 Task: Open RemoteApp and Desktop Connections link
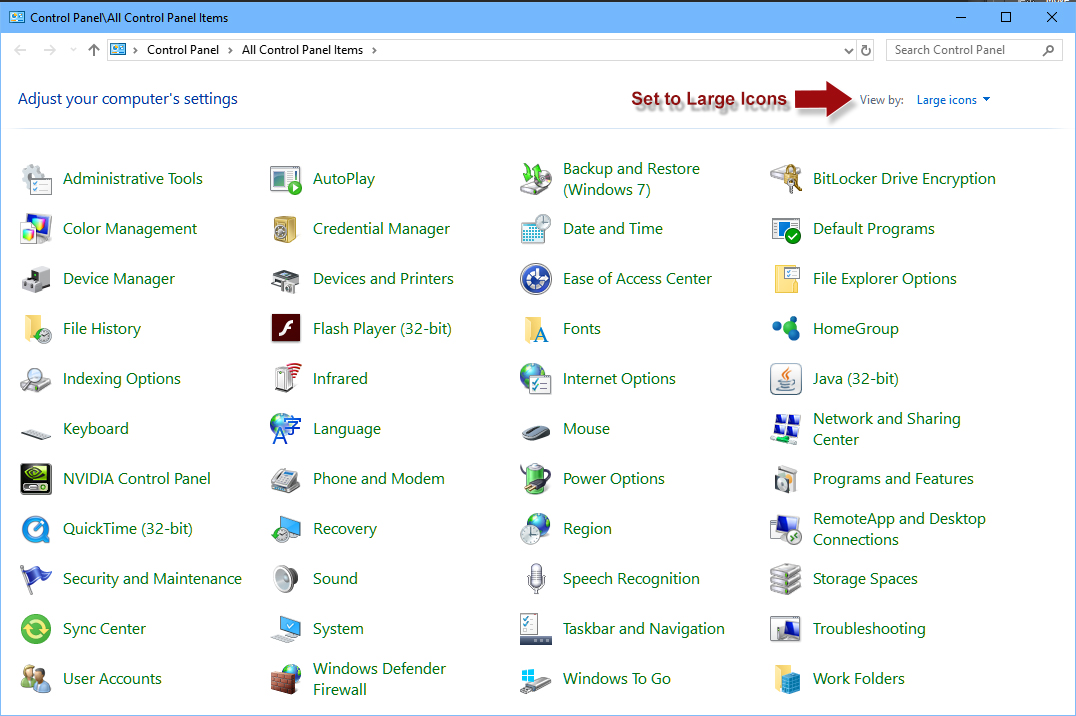899,529
